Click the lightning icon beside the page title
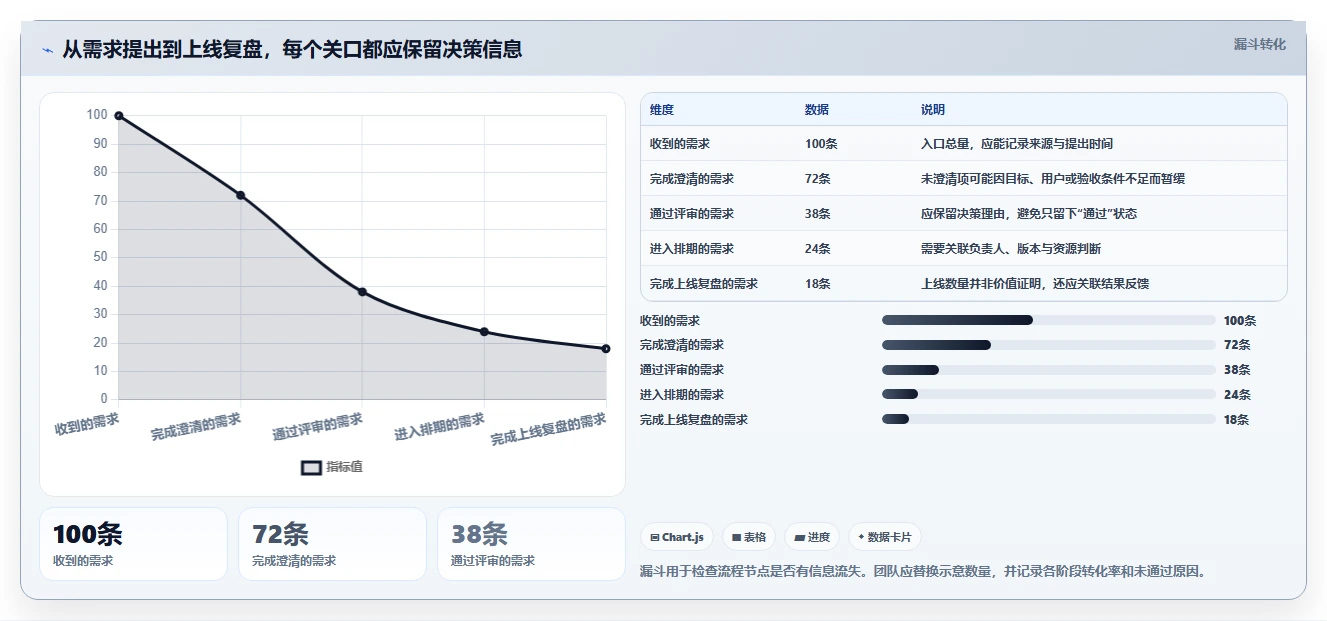This screenshot has width=1327, height=621. pyautogui.click(x=47, y=50)
